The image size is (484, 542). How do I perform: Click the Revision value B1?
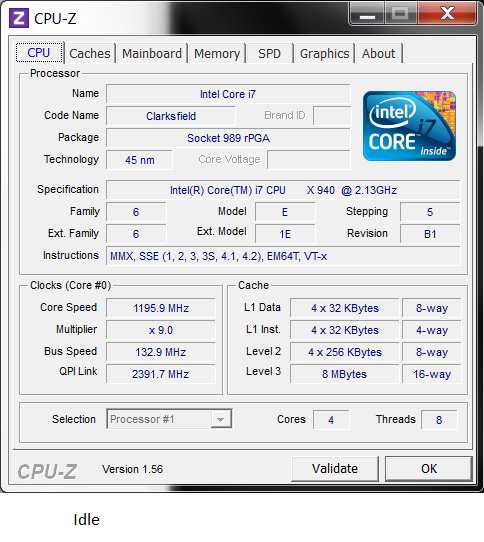430,234
